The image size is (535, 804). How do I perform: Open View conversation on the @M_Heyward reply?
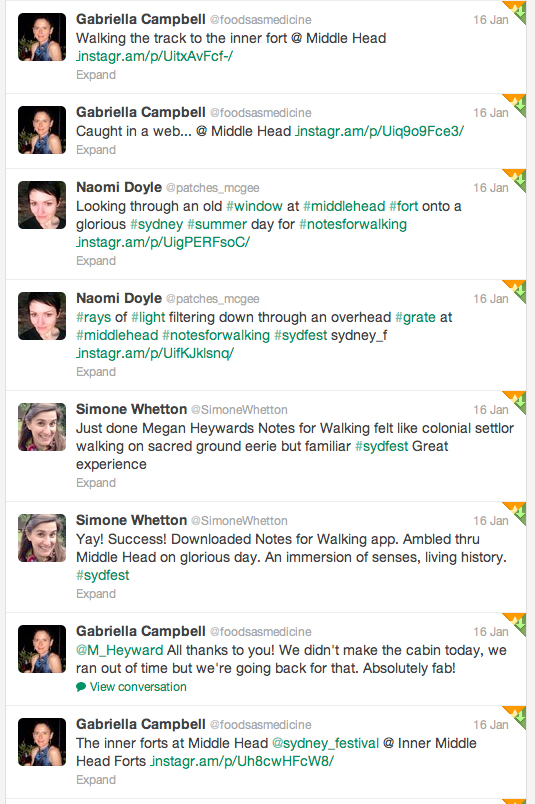pos(138,687)
